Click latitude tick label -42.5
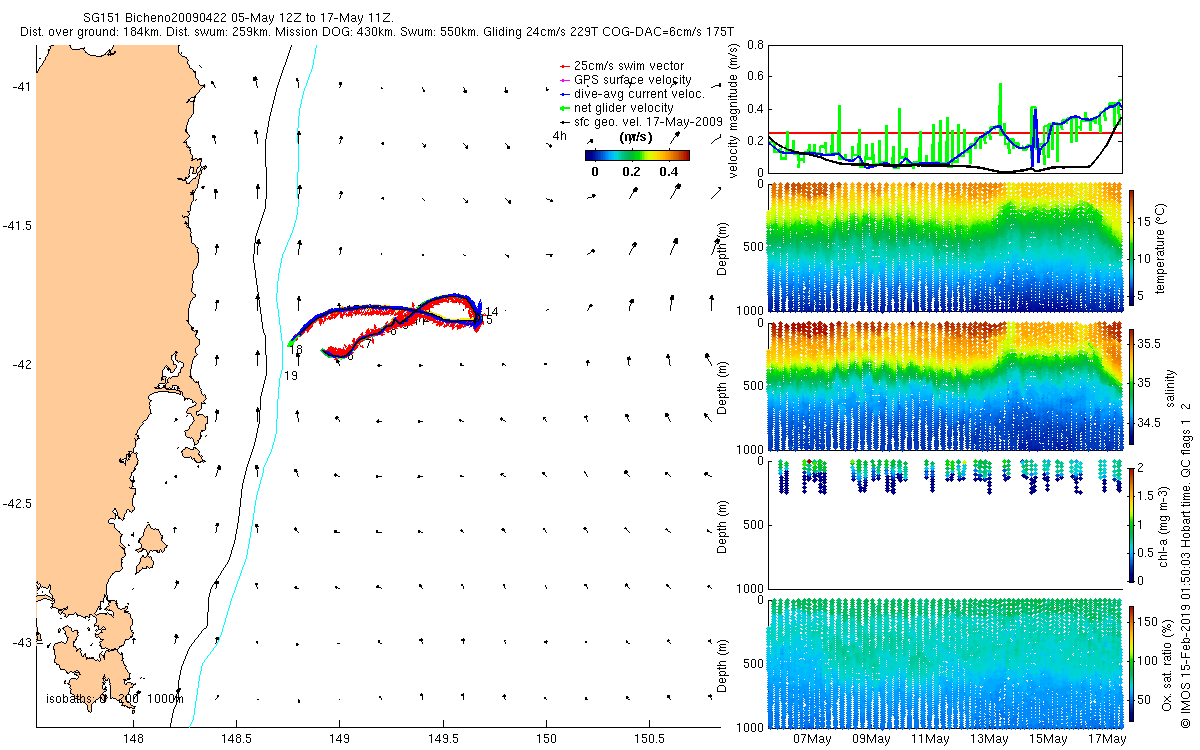Screen dimensions: 1200x750 [17, 503]
